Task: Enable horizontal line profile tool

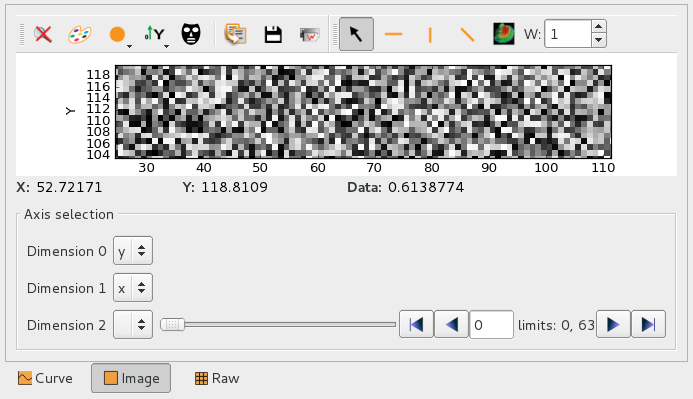Action: [x=393, y=34]
